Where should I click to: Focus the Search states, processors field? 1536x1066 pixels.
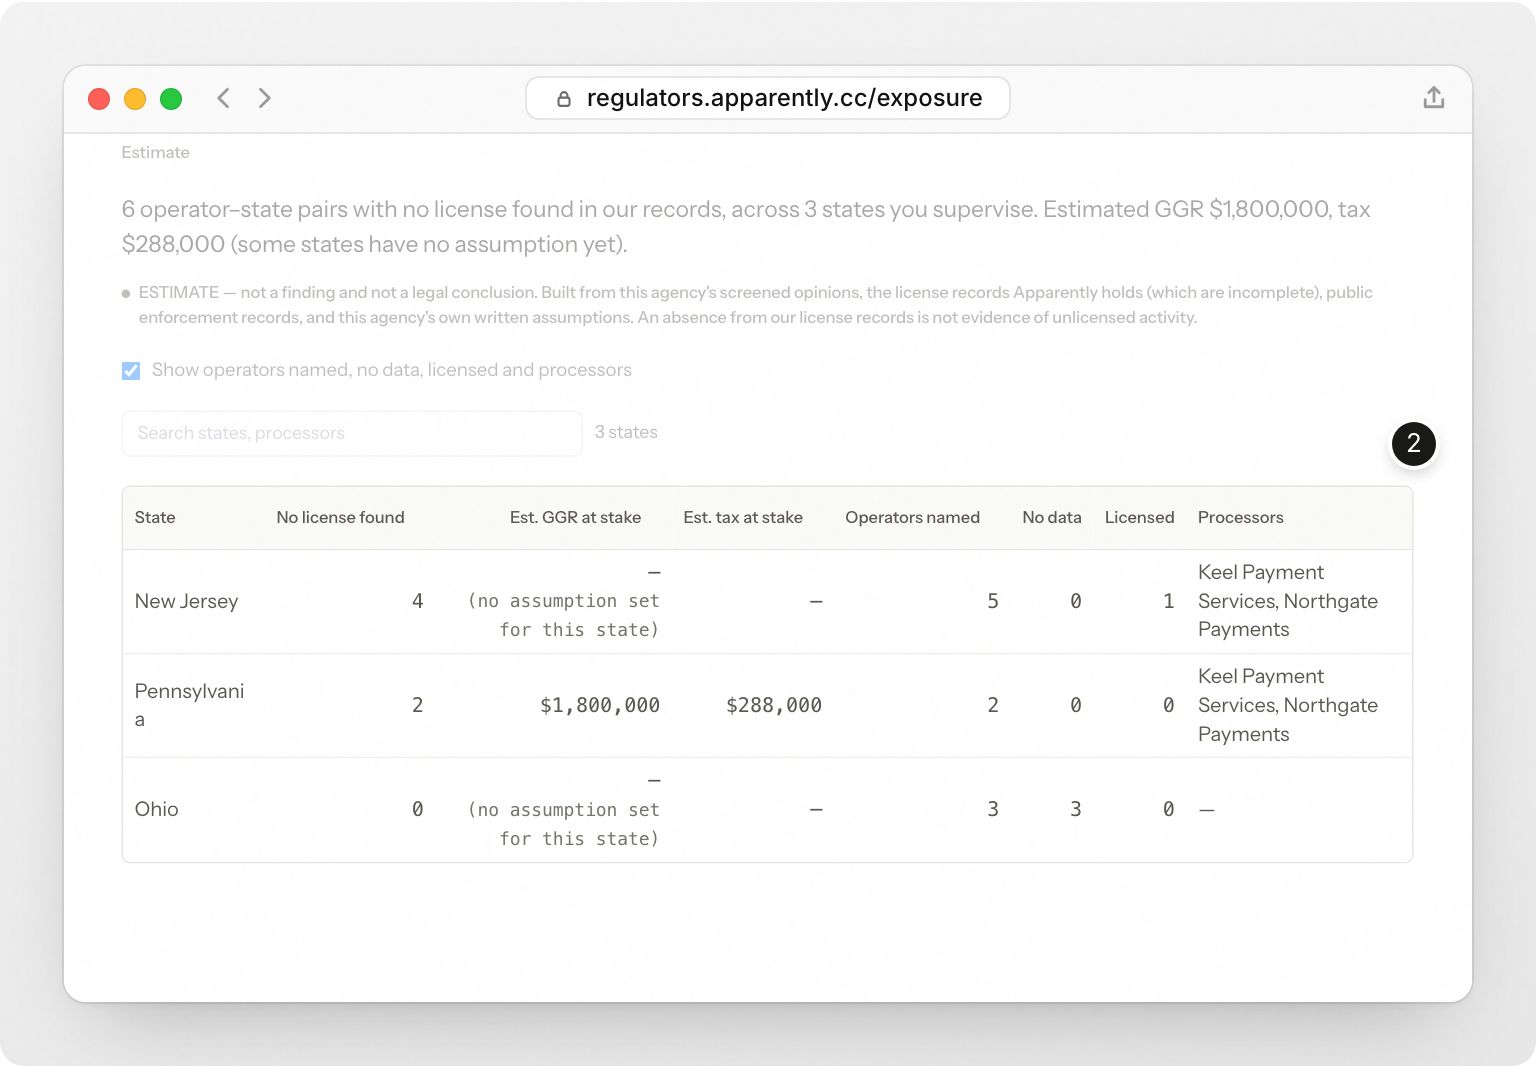pos(352,433)
